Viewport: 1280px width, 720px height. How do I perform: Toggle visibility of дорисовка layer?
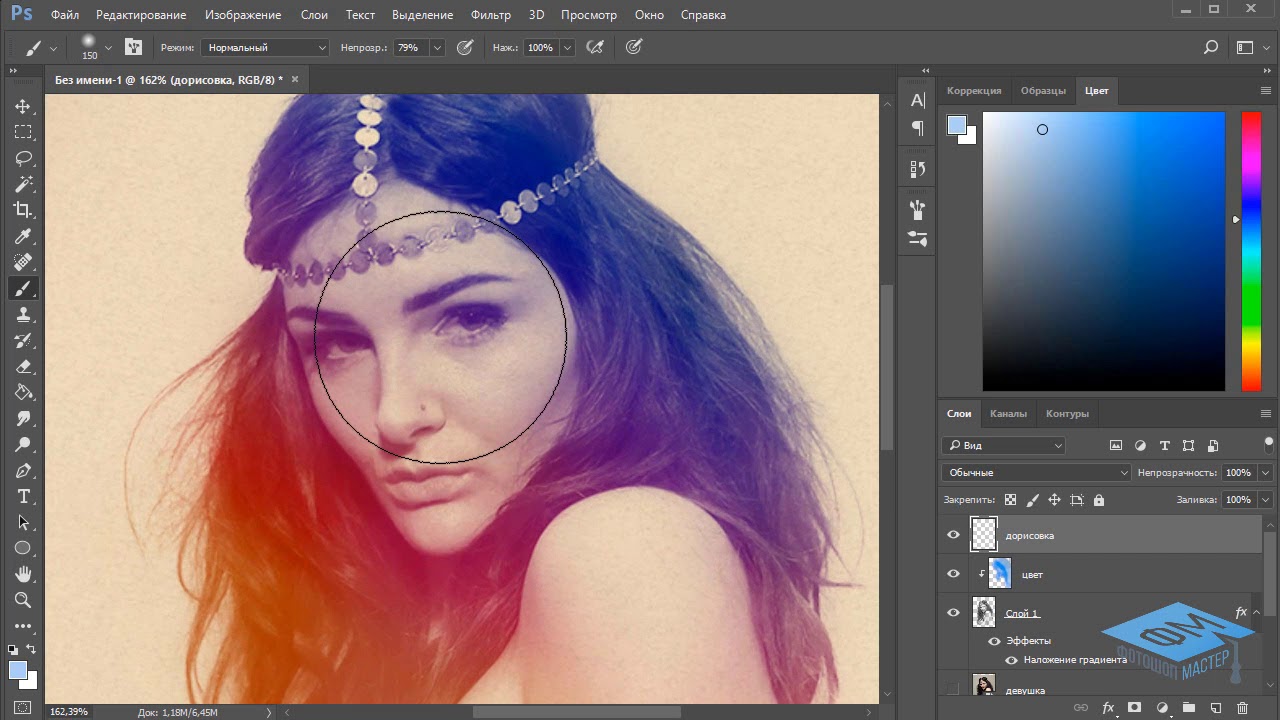(953, 535)
